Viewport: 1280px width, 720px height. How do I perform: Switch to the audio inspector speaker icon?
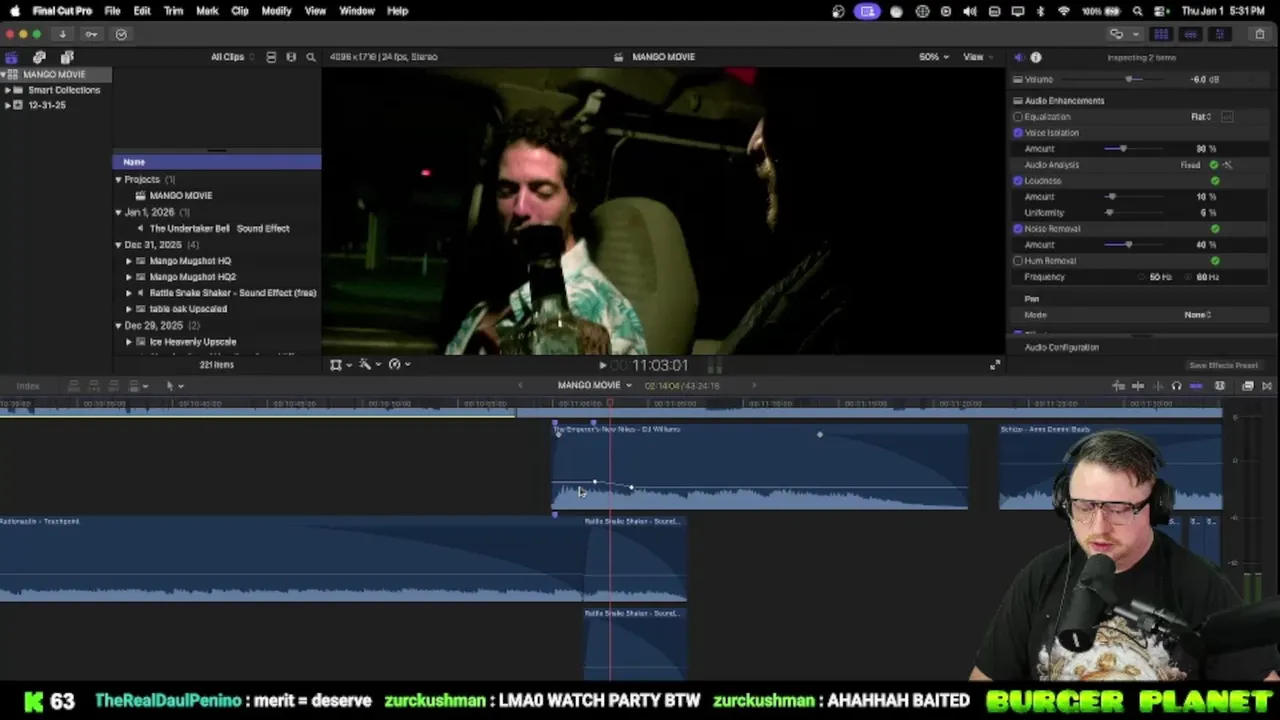pyautogui.click(x=1018, y=57)
